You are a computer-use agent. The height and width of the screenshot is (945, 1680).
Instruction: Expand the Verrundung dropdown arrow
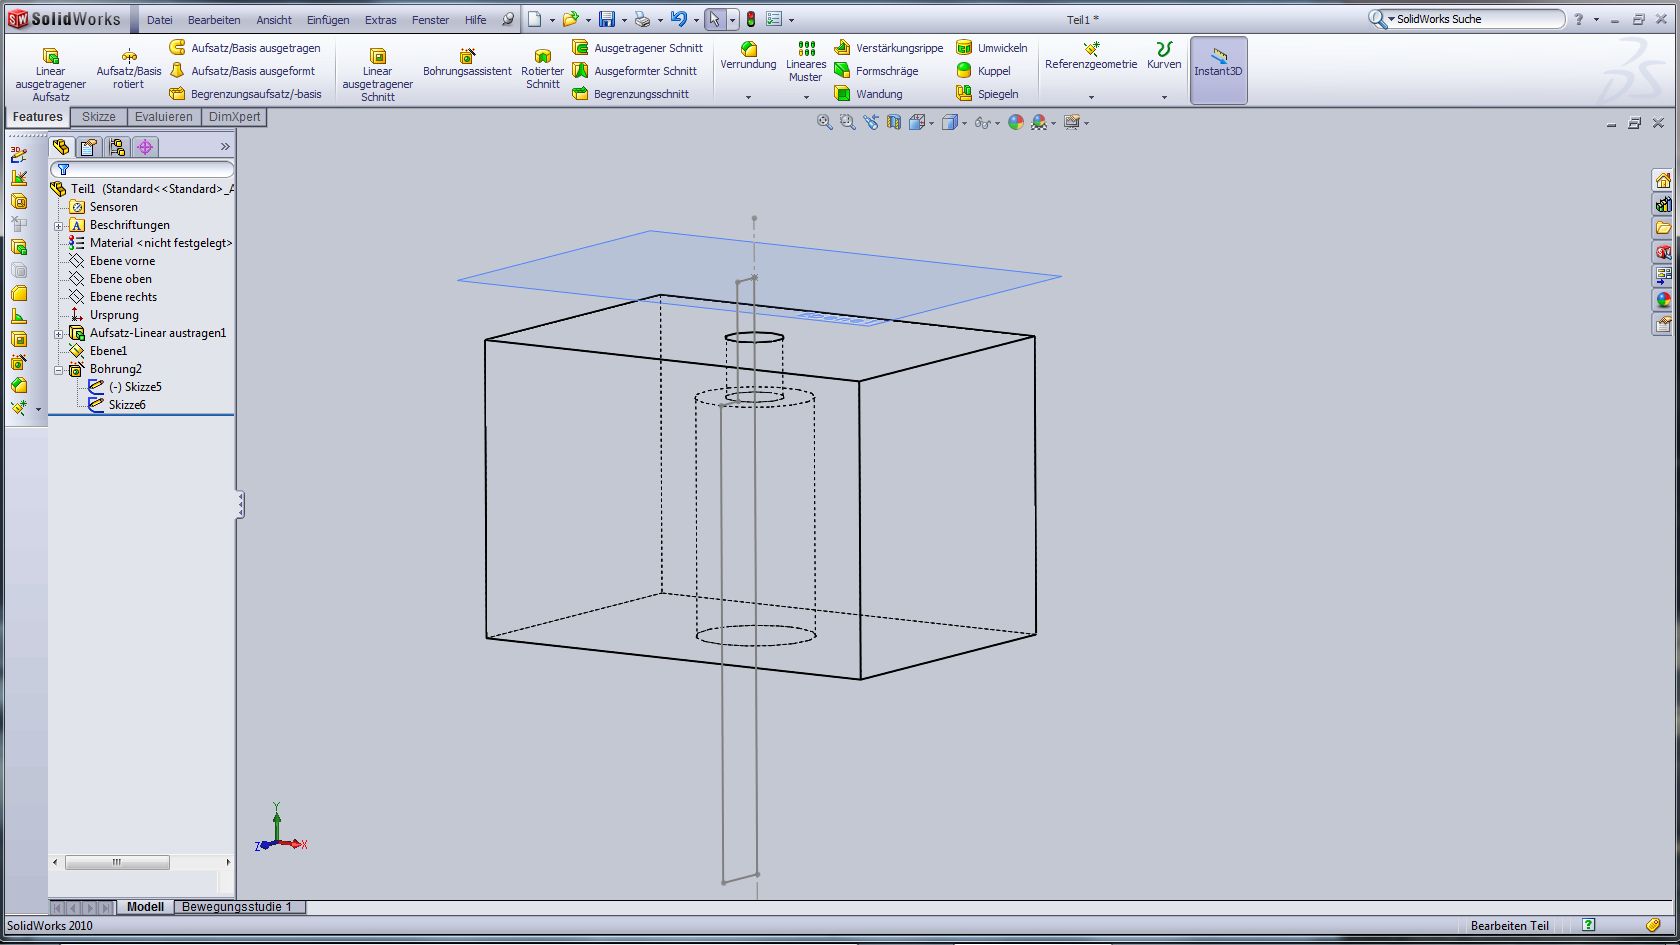[x=748, y=97]
